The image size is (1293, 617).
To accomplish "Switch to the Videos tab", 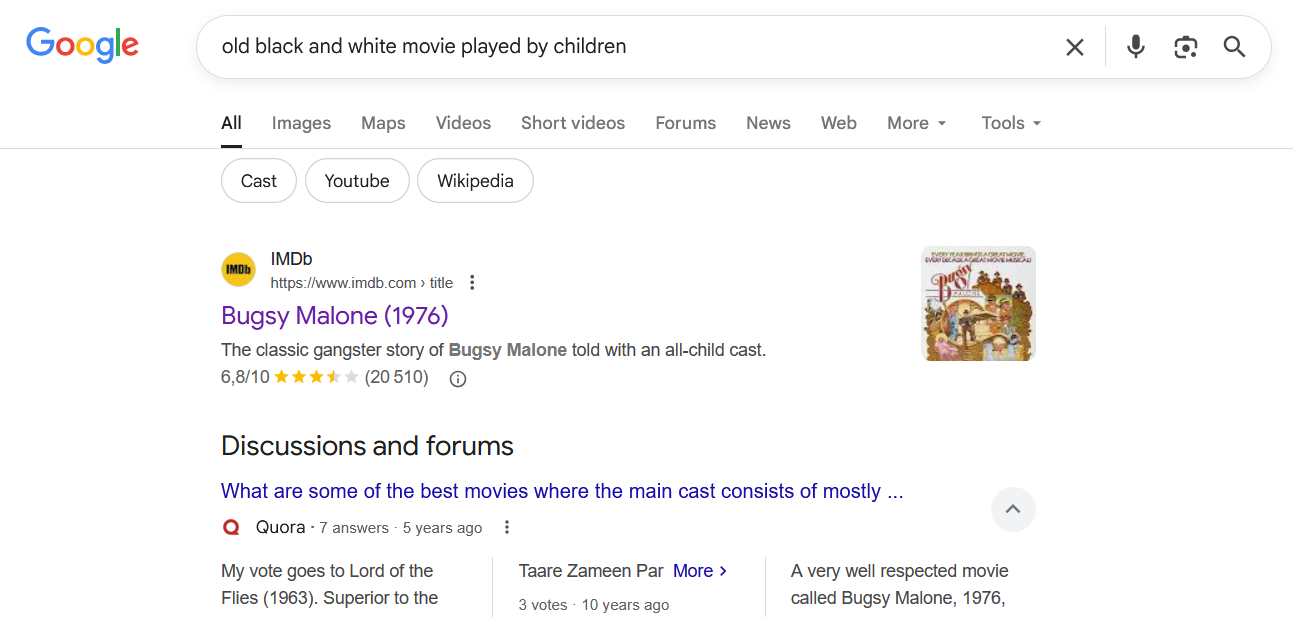I will point(463,123).
